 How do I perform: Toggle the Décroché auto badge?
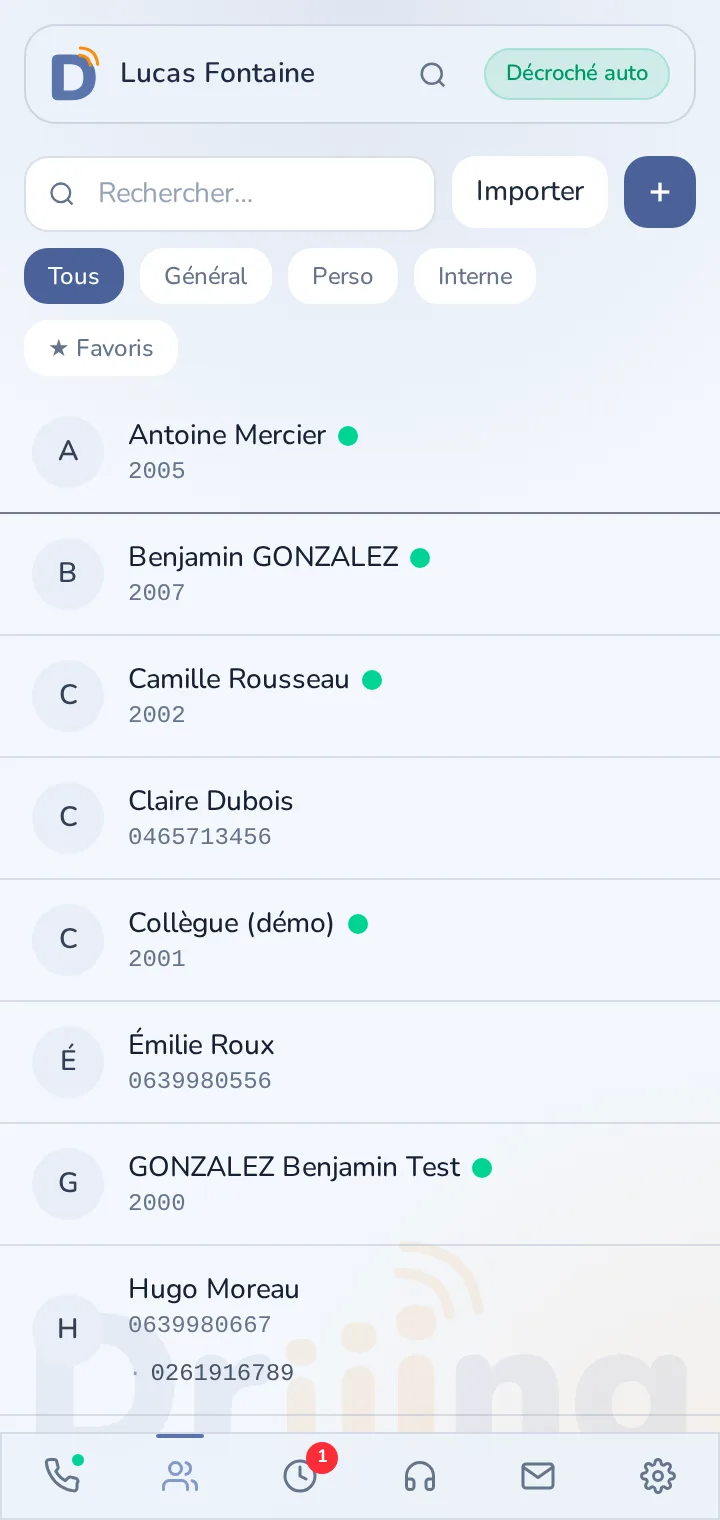click(577, 74)
